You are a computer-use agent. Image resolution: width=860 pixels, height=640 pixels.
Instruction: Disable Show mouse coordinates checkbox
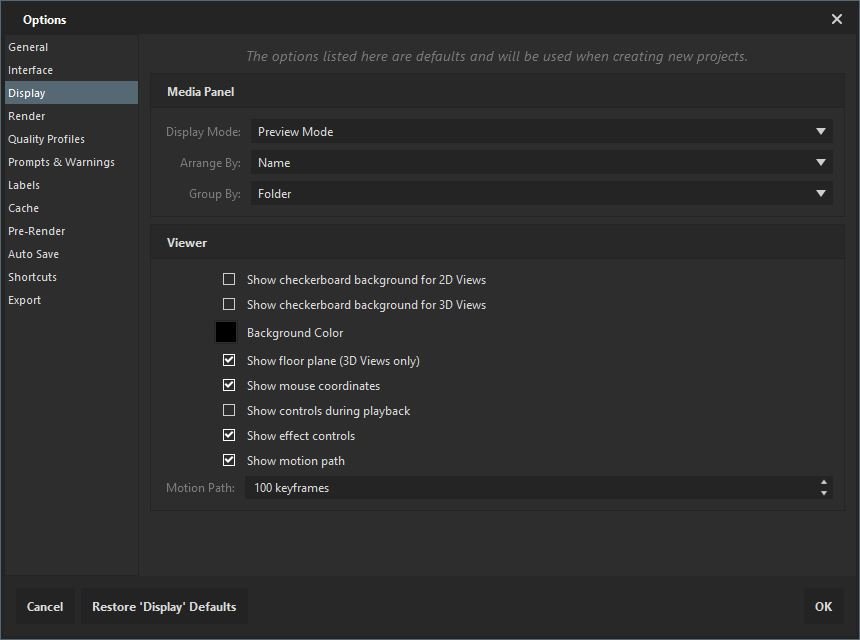click(229, 386)
